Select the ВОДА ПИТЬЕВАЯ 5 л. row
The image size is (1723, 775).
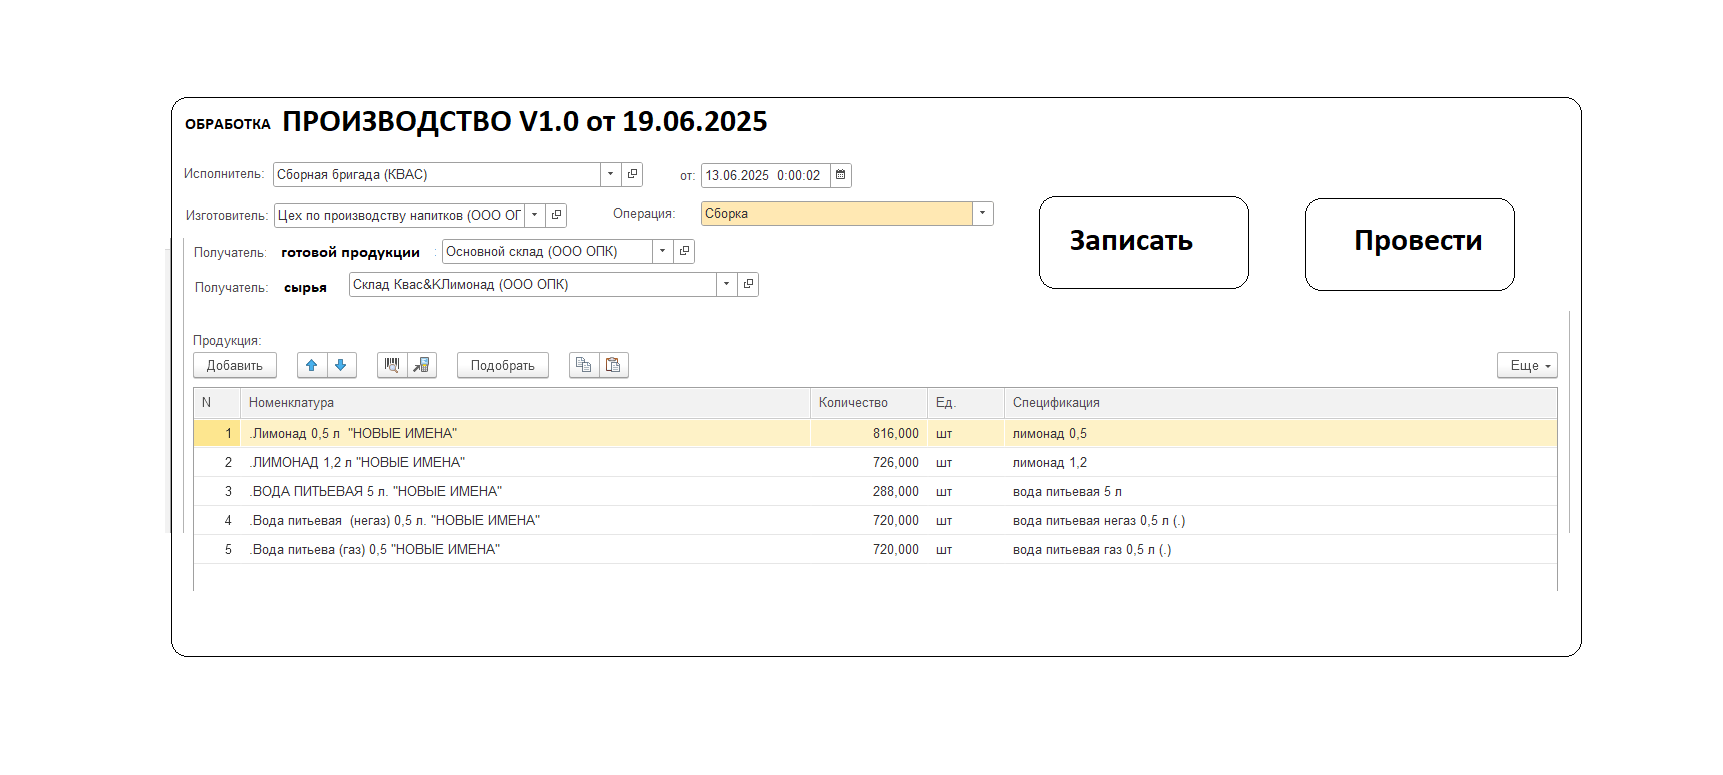pyautogui.click(x=377, y=492)
